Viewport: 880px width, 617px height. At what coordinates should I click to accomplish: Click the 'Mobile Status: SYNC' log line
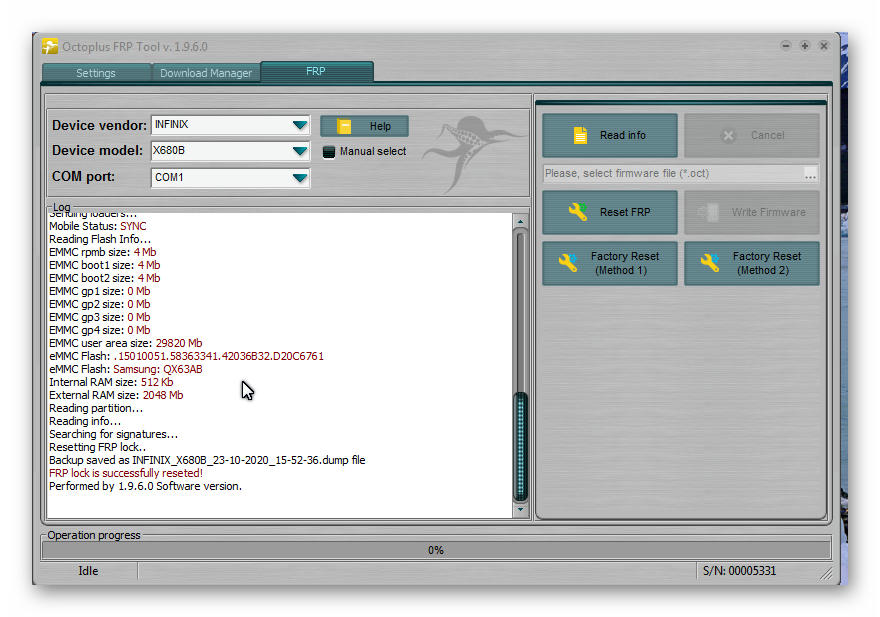coord(98,226)
